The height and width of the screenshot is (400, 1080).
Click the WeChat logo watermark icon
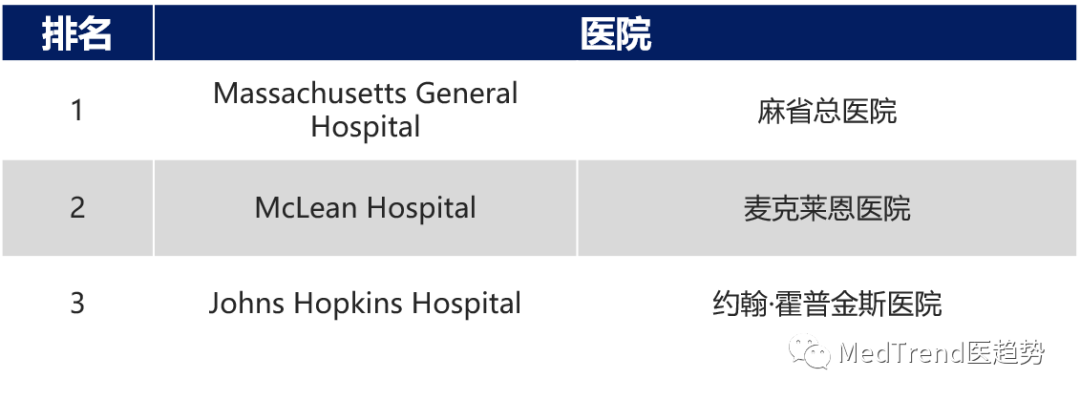pyautogui.click(x=810, y=352)
